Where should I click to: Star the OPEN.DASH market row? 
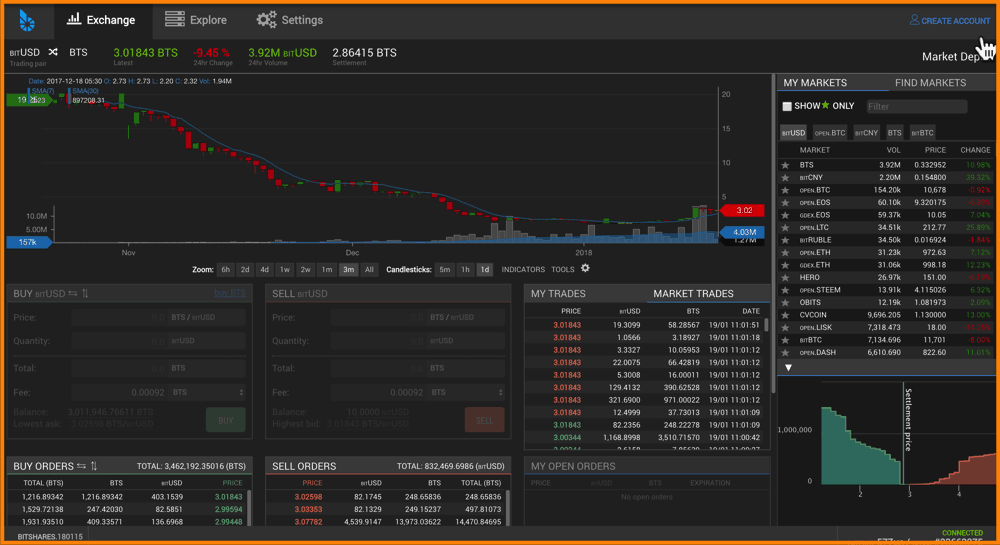click(x=786, y=352)
